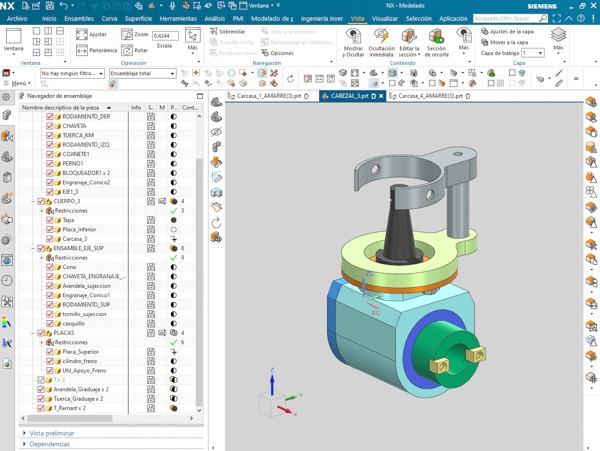The width and height of the screenshot is (600, 451).
Task: Collapse the CUERPO_3 assembly node
Action: (x=32, y=202)
